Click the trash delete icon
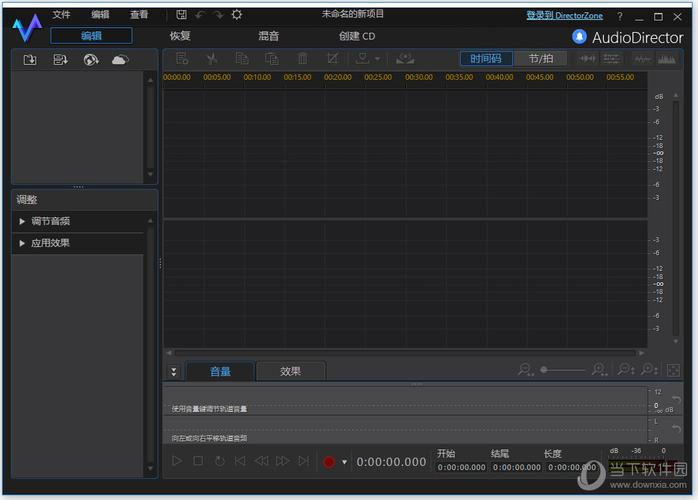 tap(302, 58)
